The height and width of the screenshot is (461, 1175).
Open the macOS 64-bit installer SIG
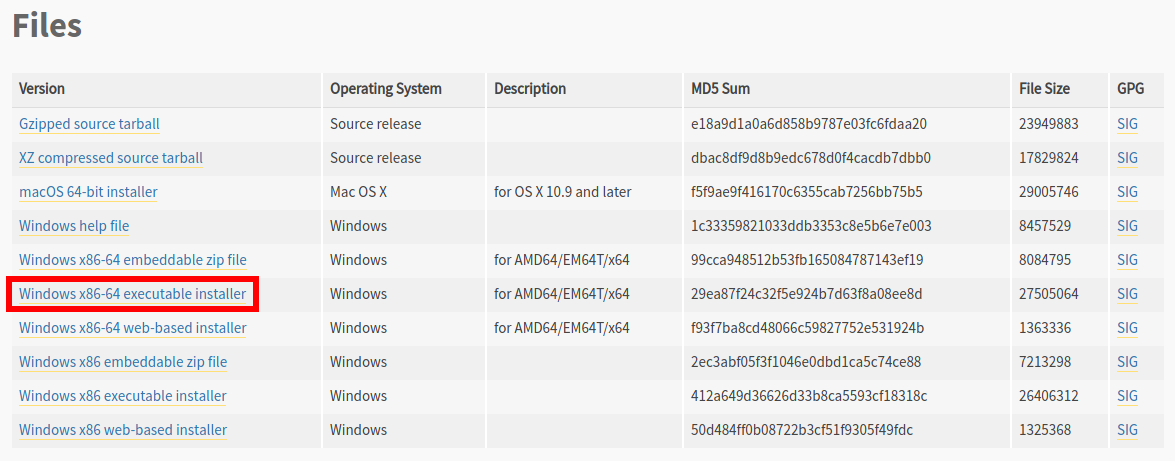click(1127, 192)
